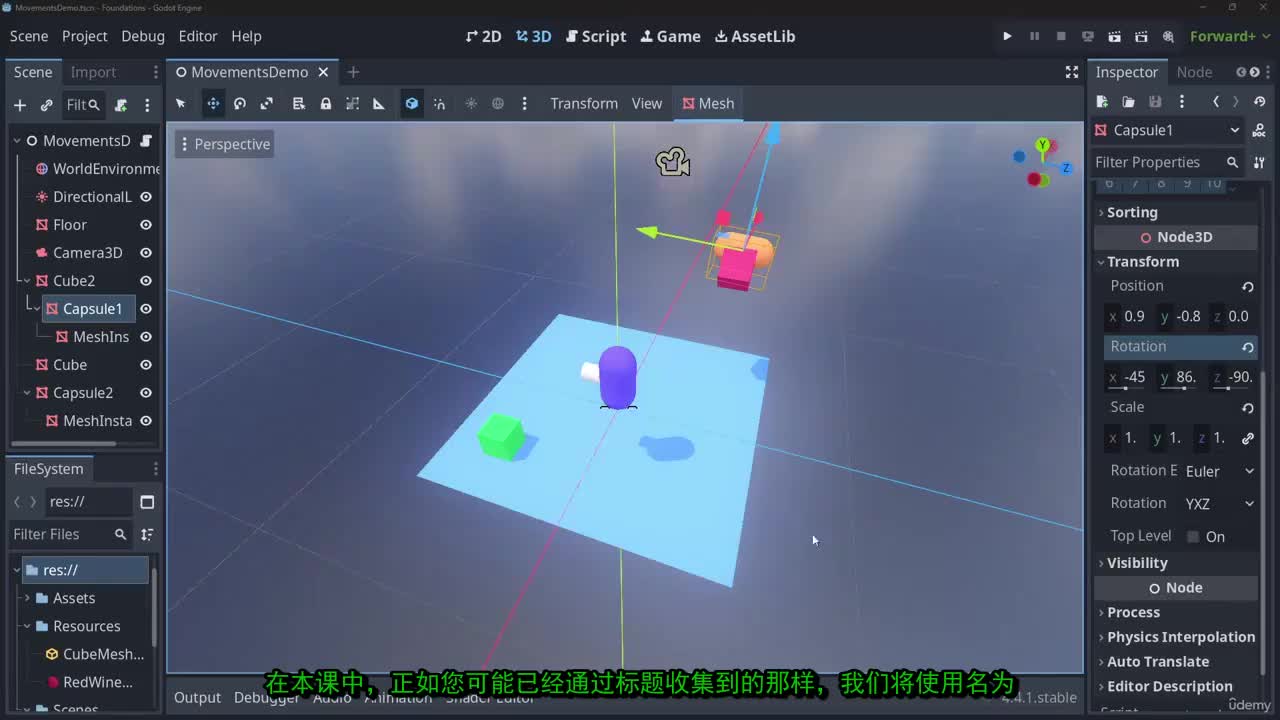Run the current scene clapperboard icon
The image size is (1280, 720).
tap(1115, 36)
